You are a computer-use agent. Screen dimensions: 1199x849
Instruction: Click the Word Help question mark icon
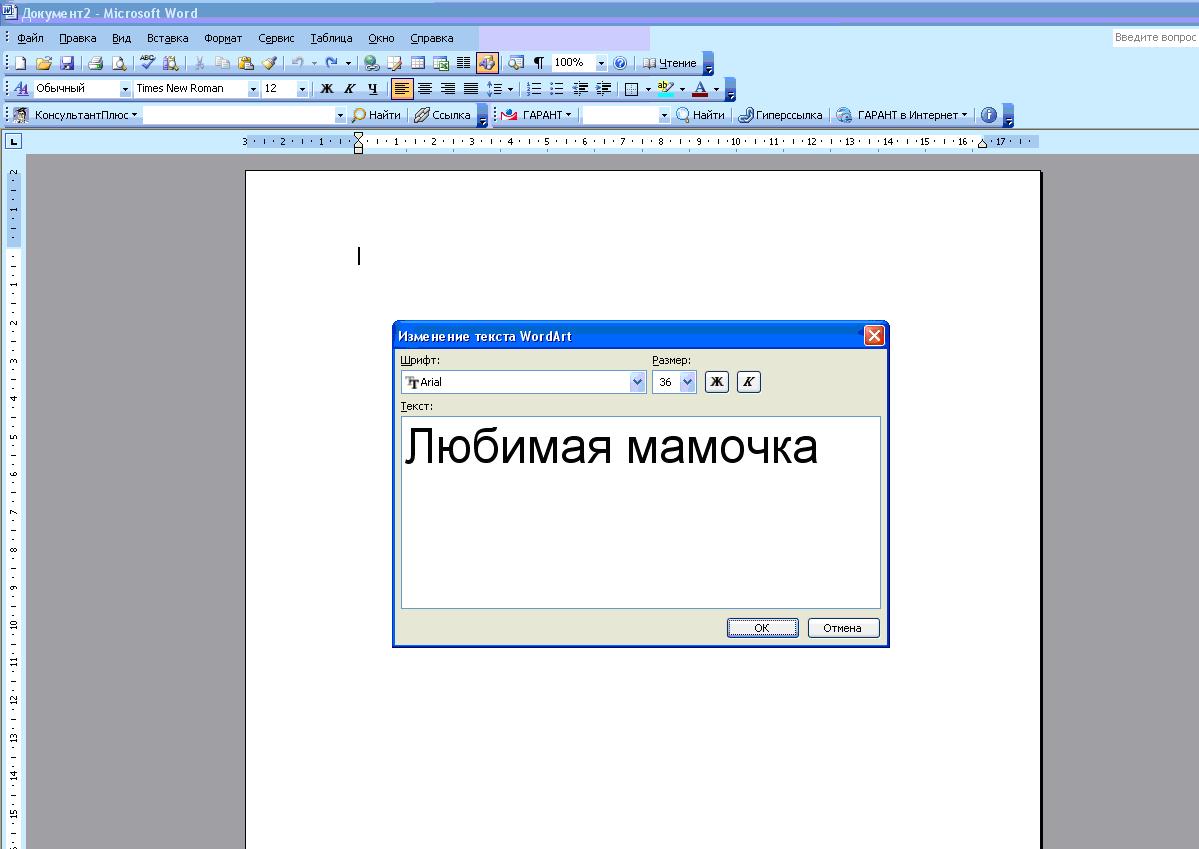620,63
